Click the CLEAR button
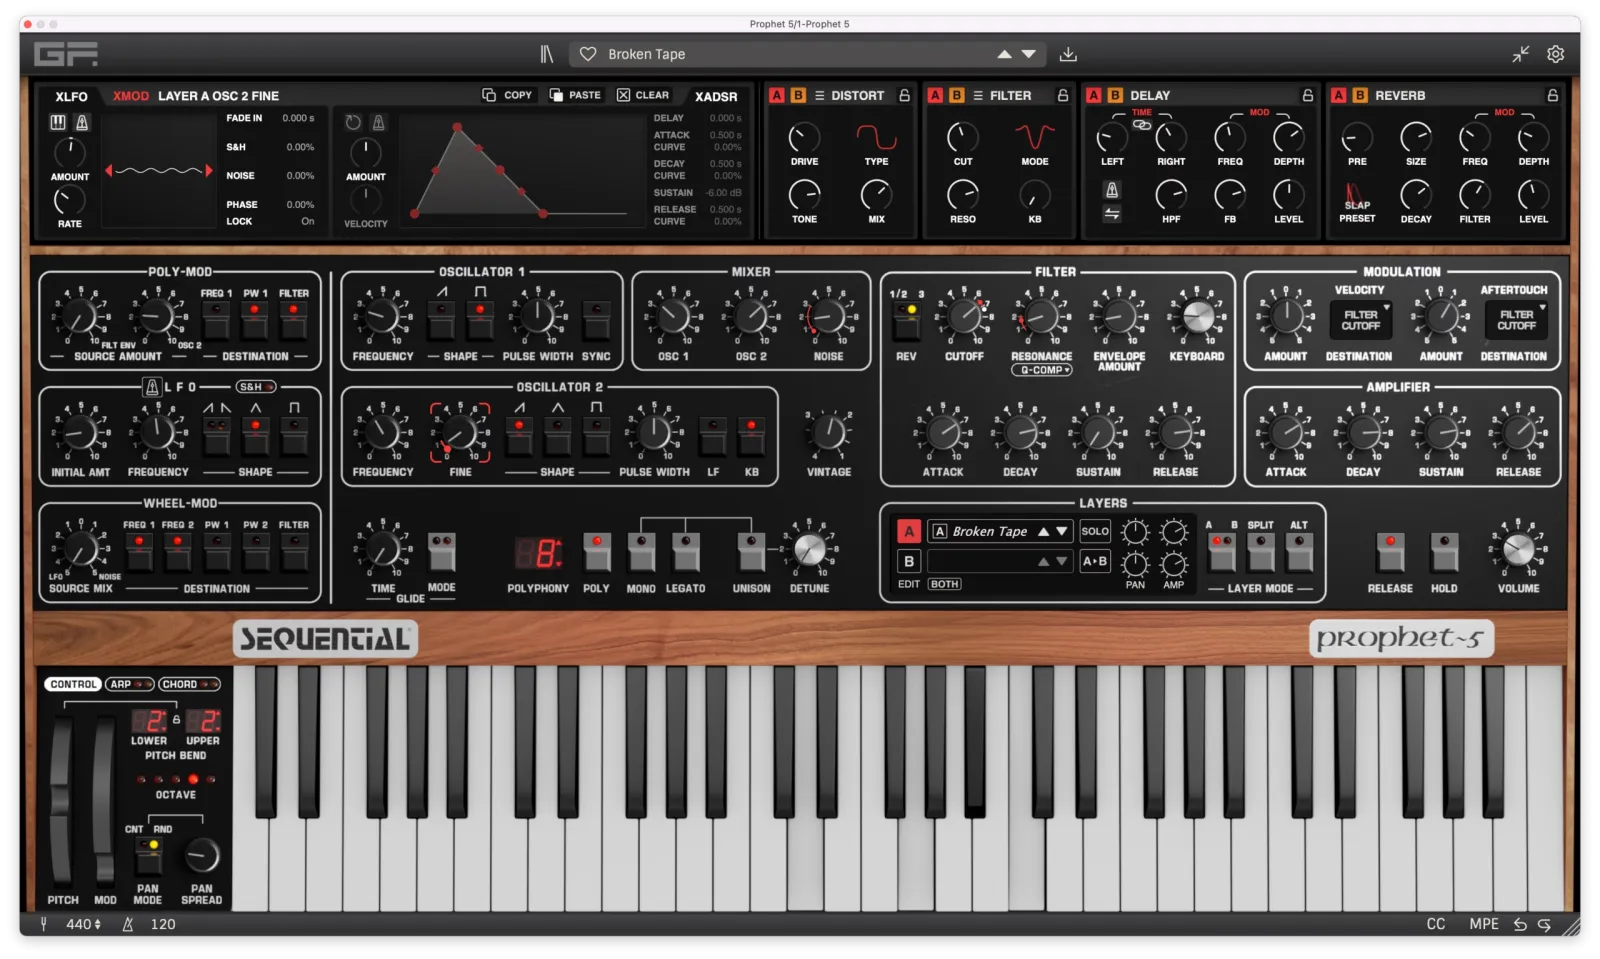The width and height of the screenshot is (1600, 959). 643,95
